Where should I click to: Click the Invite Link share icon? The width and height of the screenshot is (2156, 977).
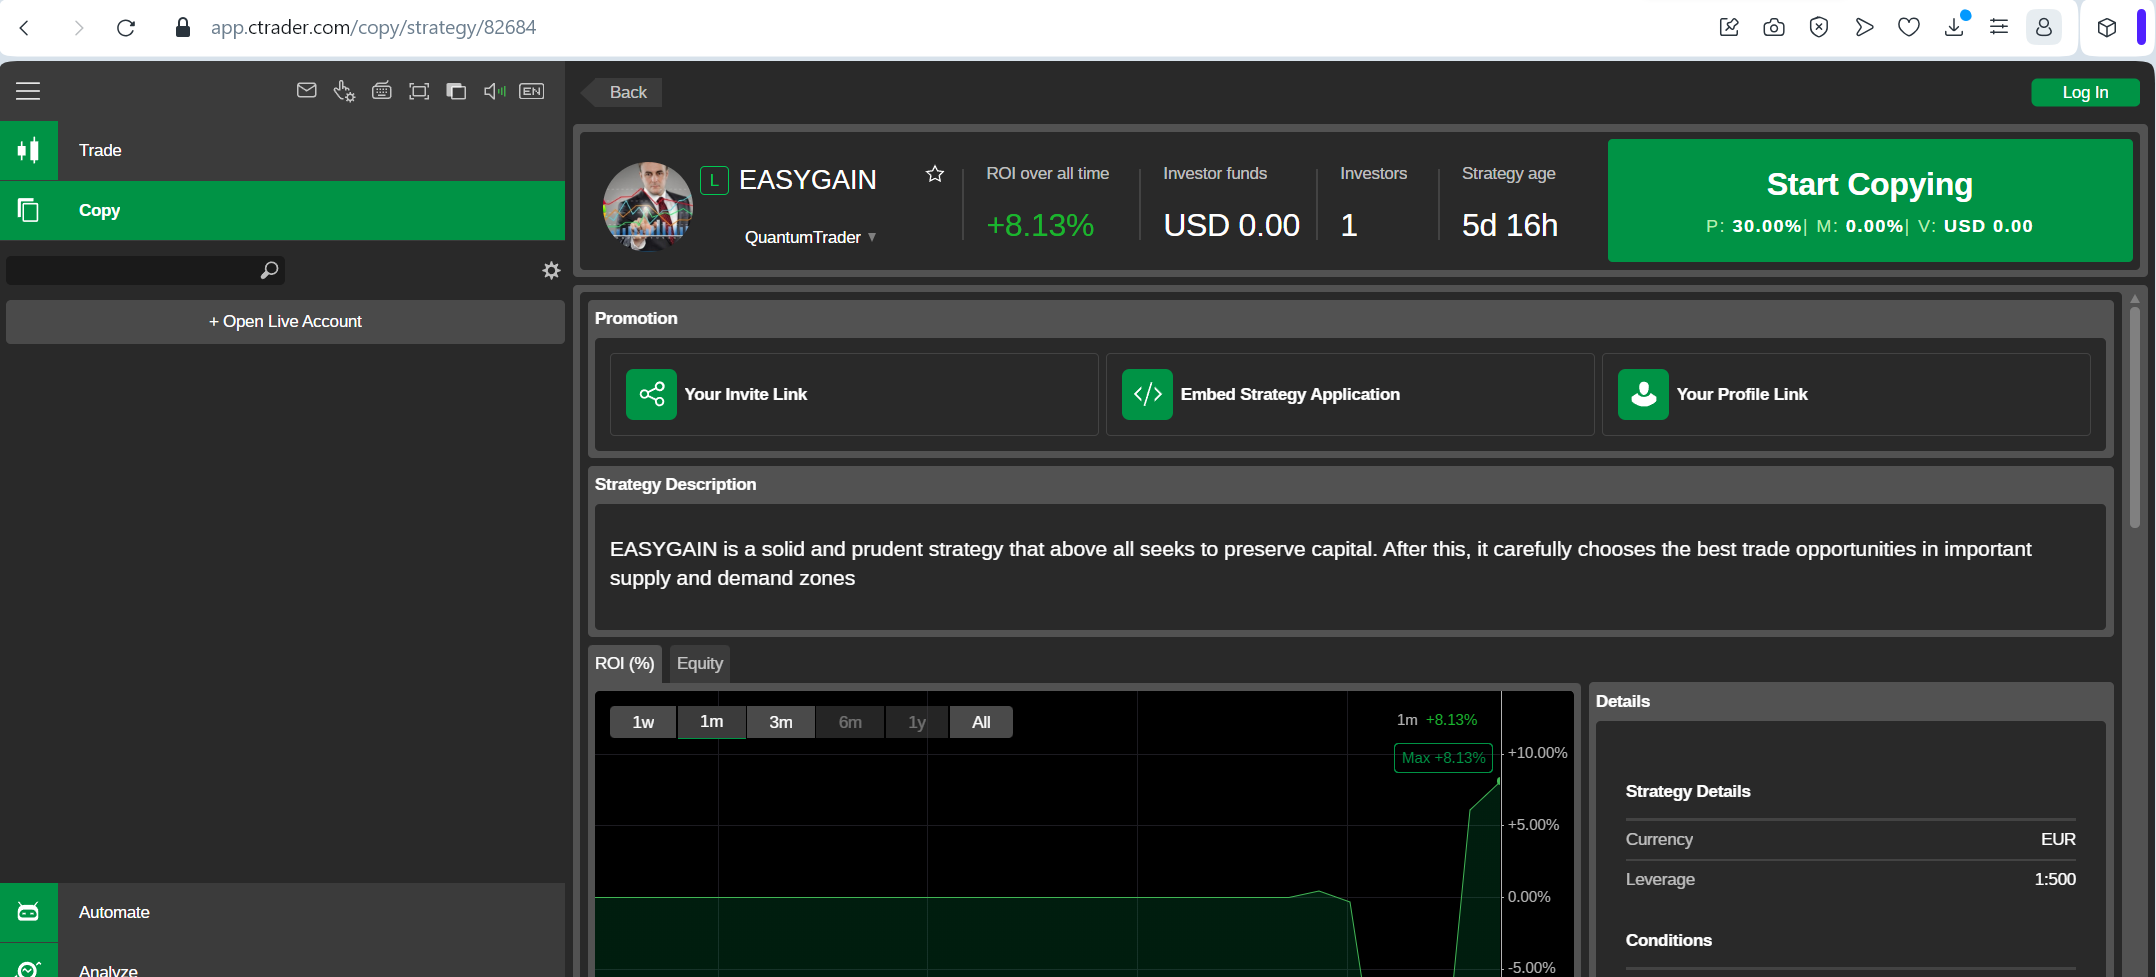pos(651,394)
